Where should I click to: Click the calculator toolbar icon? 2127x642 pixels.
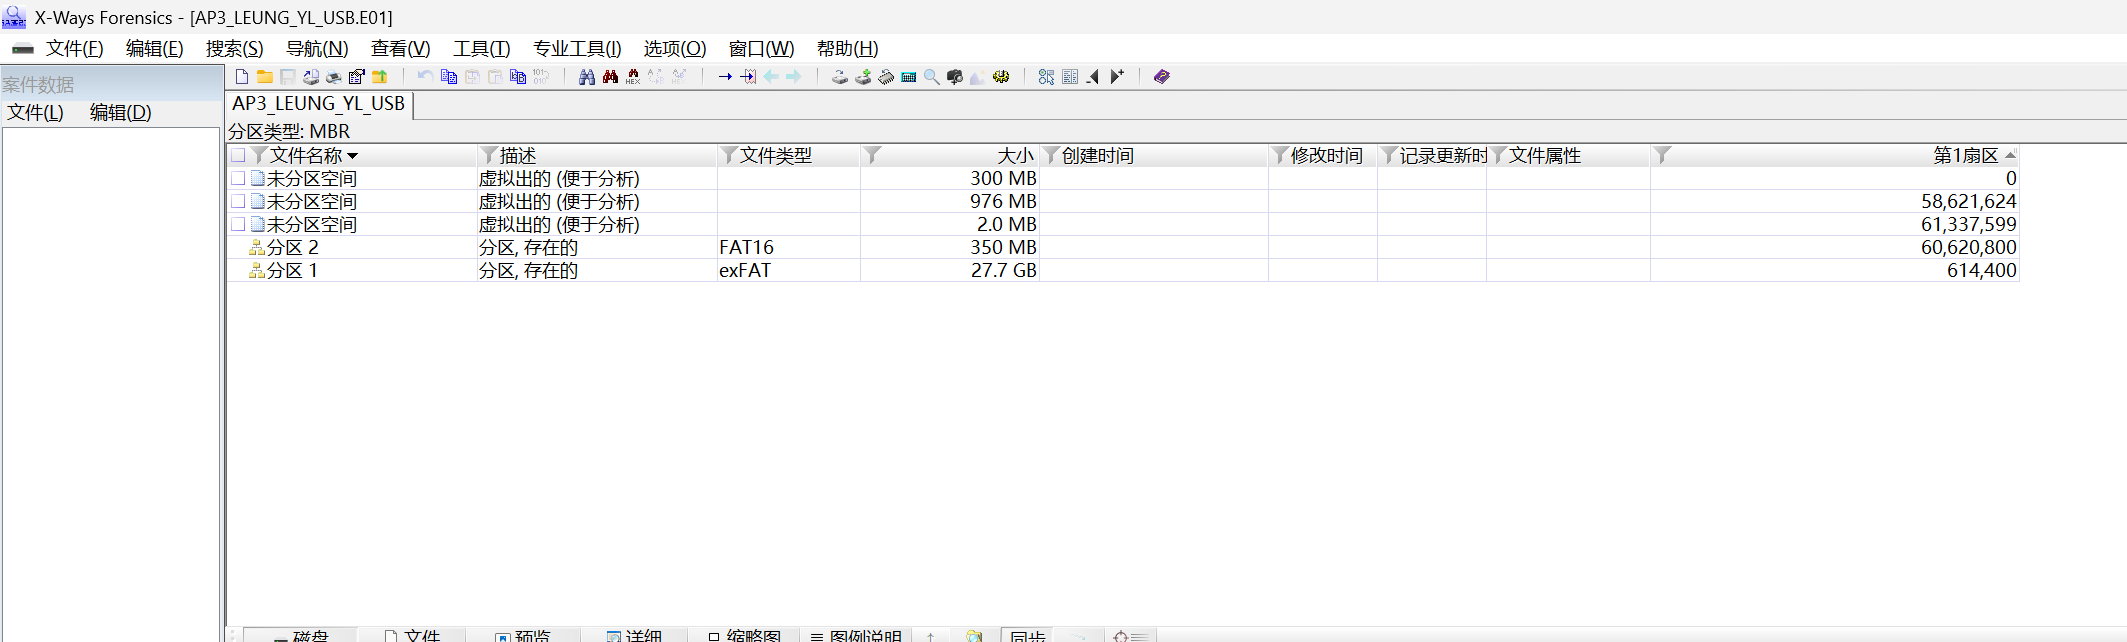908,77
